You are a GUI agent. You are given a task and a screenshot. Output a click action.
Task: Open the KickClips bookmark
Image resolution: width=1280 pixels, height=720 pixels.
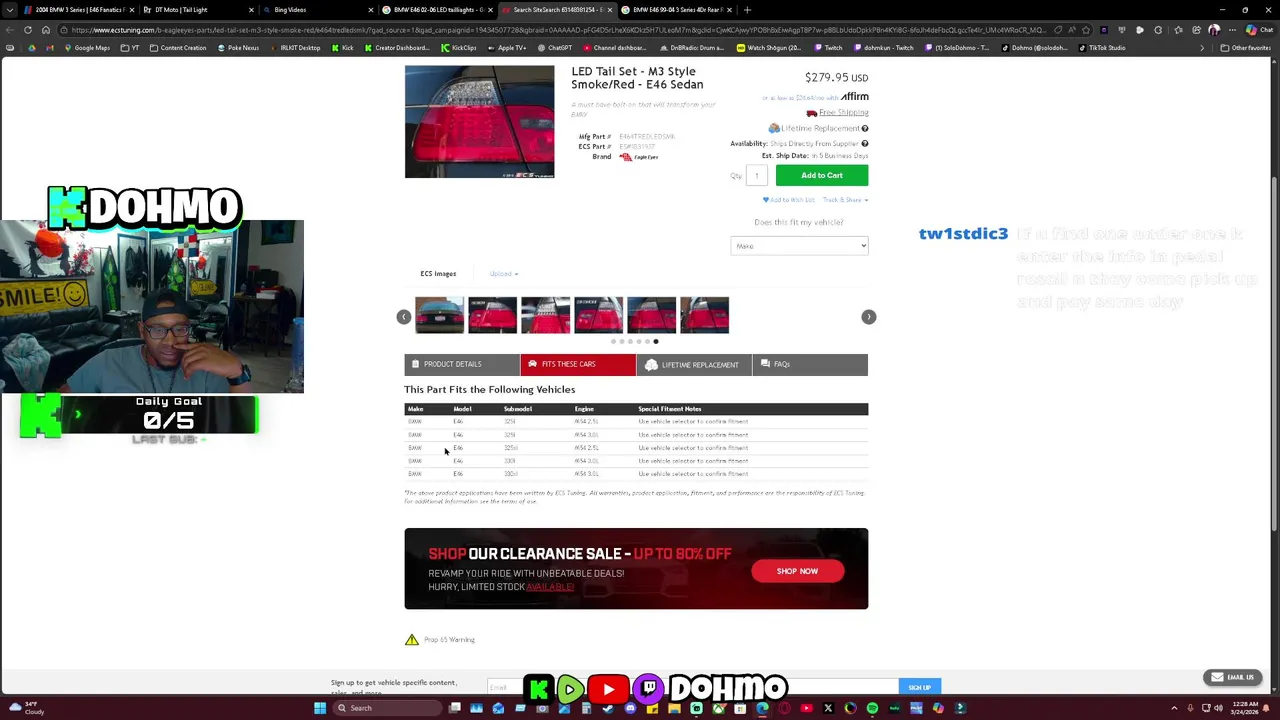tap(459, 48)
